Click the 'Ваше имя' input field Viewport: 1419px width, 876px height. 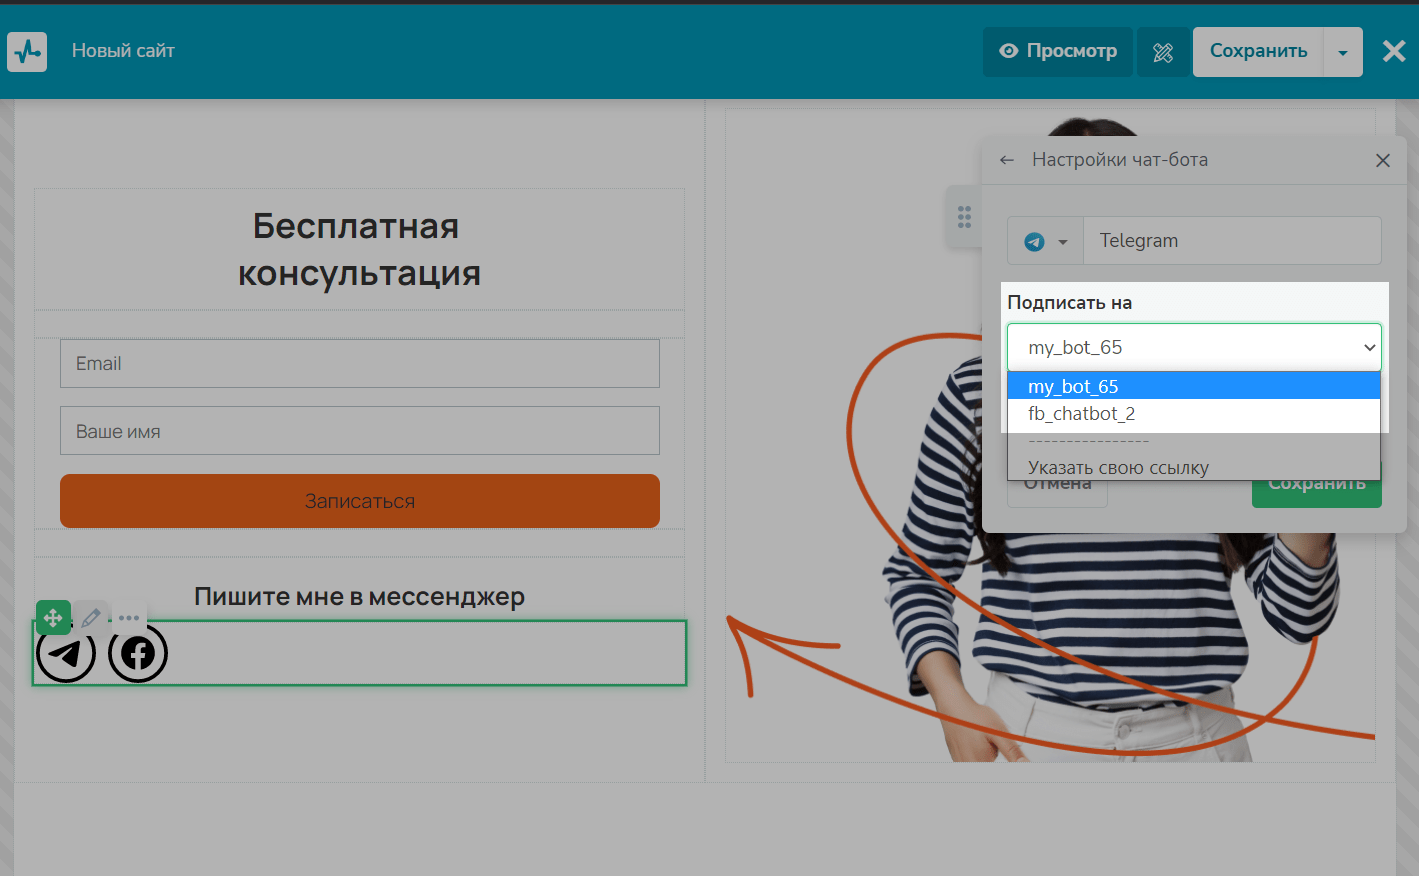360,431
